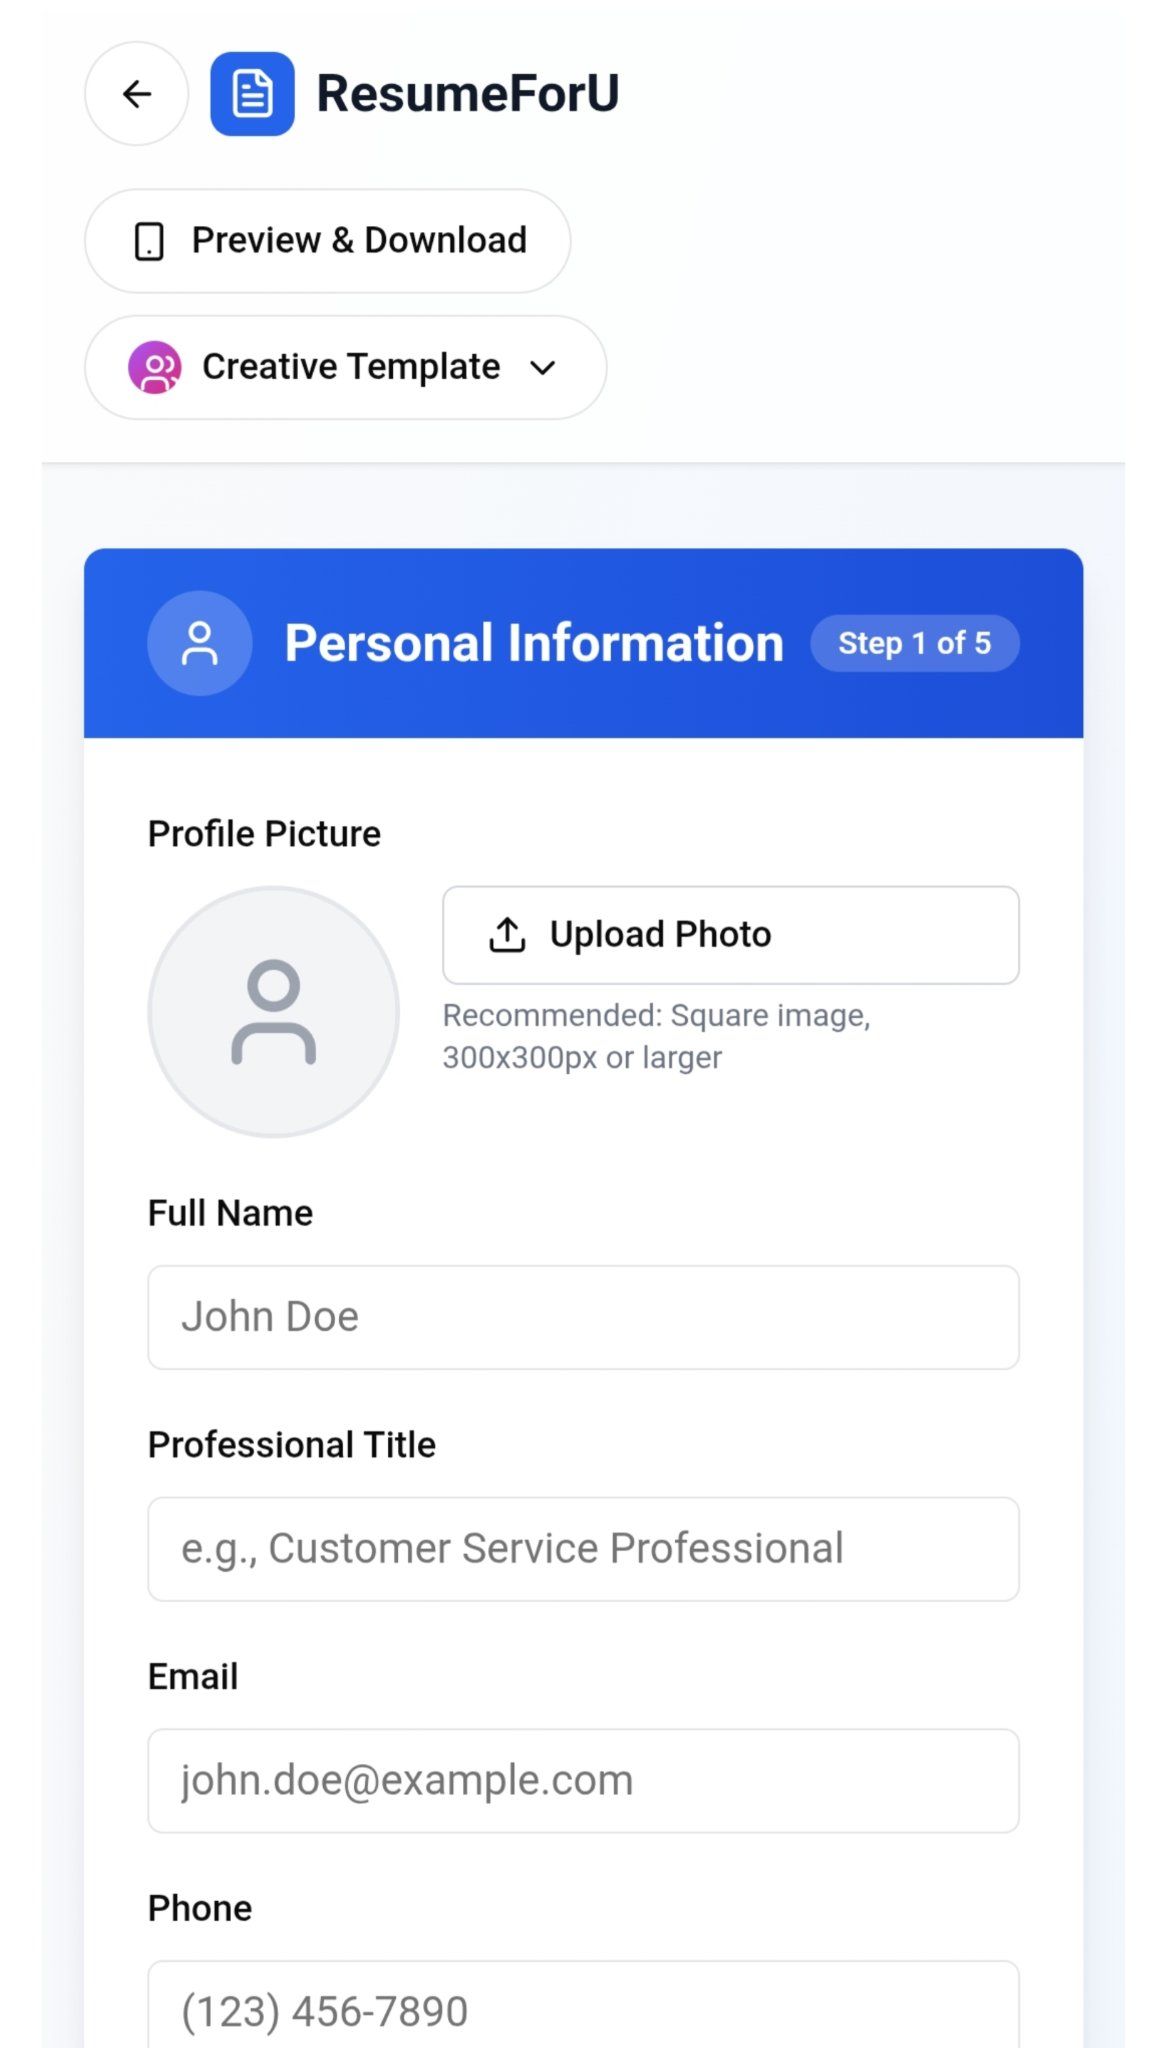The image size is (1152, 2048).
Task: Click the Step 1 of 5 badge
Action: (x=914, y=643)
